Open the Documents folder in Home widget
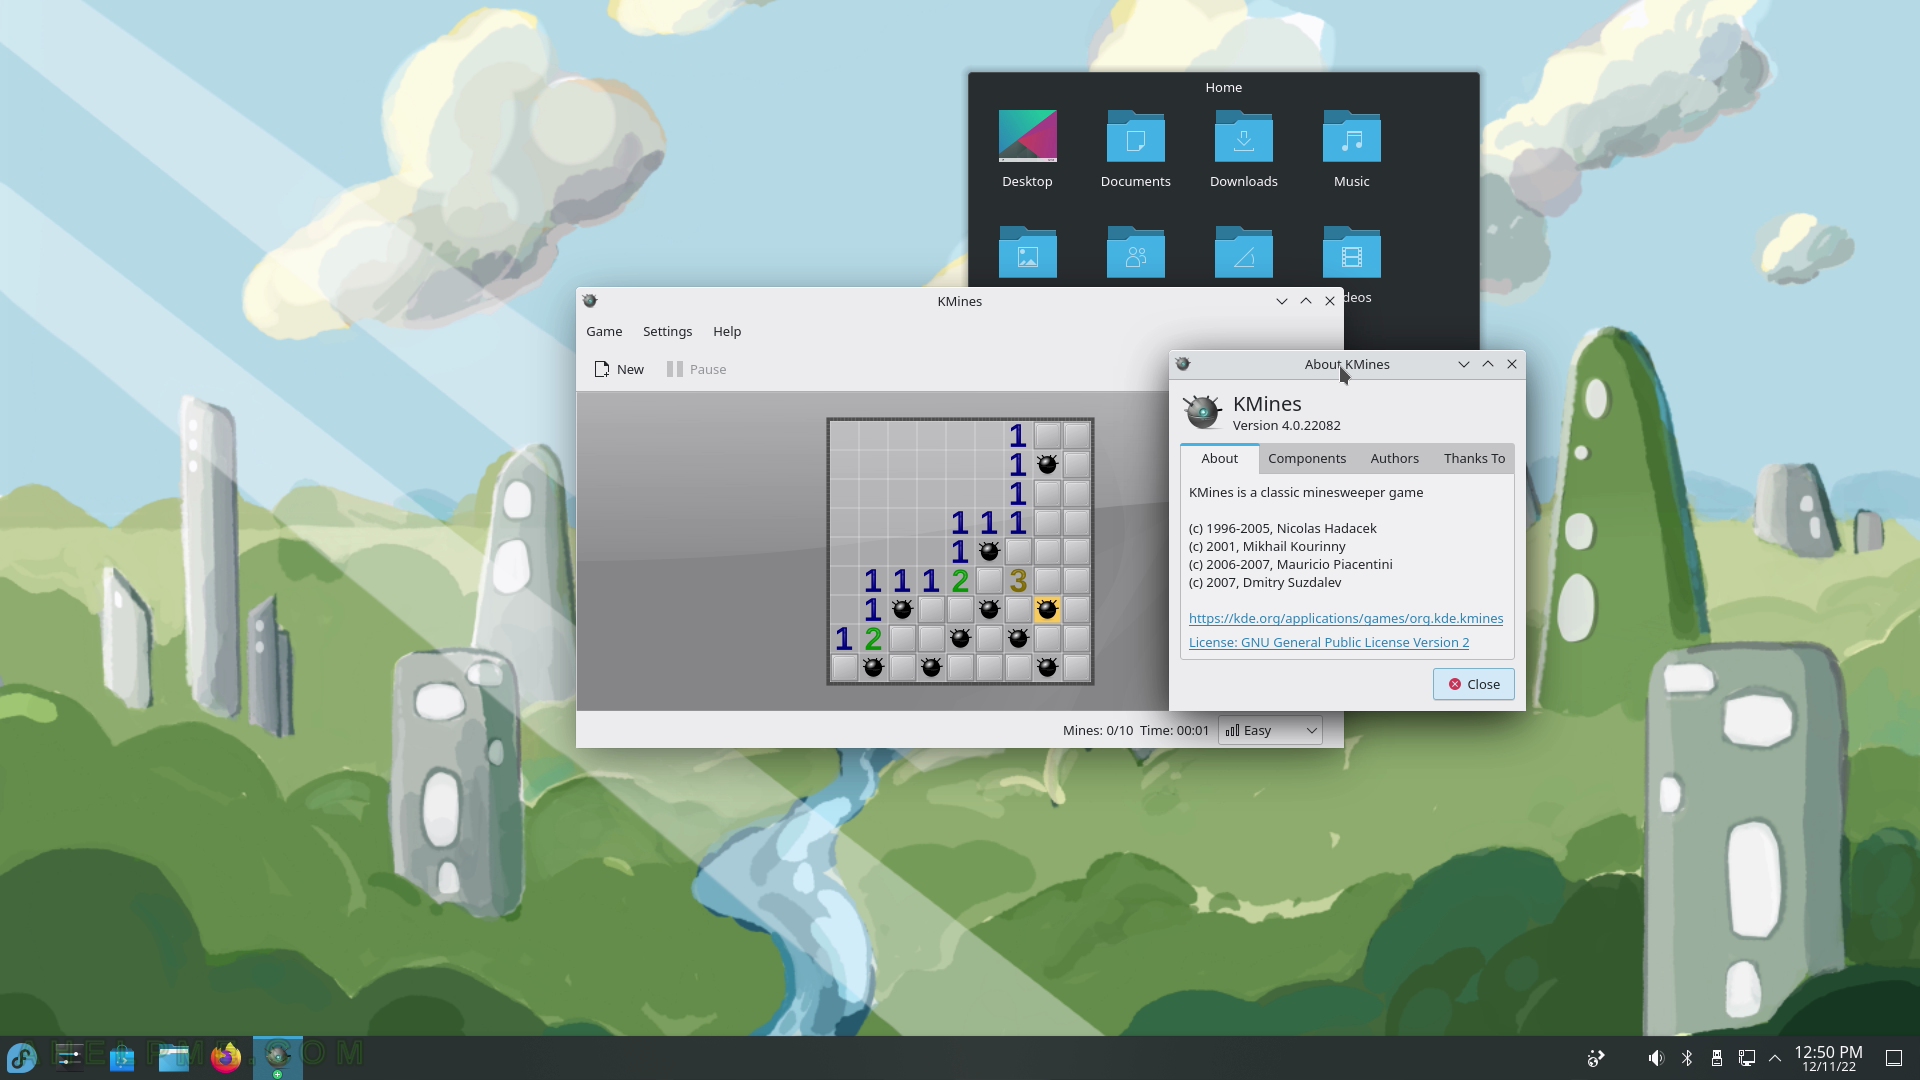The width and height of the screenshot is (1920, 1080). [x=1135, y=148]
